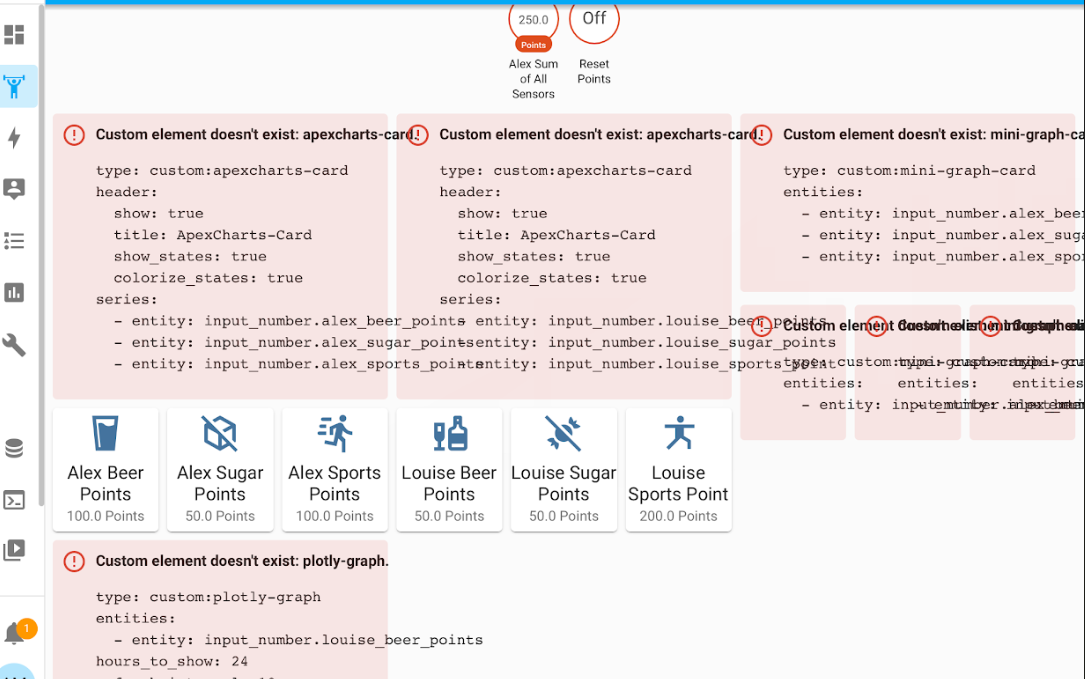Screen dimensions: 1085x679
Task: Click the running figure icon on Alex Sports Points
Action: tap(334, 433)
